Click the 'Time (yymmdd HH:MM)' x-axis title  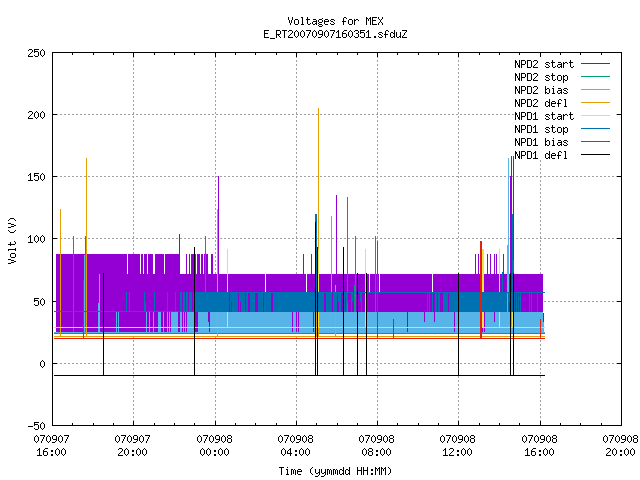coord(335,471)
